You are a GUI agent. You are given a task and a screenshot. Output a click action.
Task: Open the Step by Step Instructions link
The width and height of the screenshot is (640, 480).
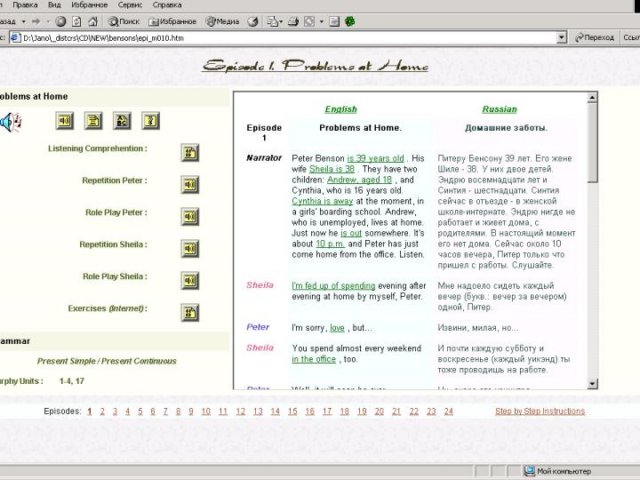coord(540,411)
